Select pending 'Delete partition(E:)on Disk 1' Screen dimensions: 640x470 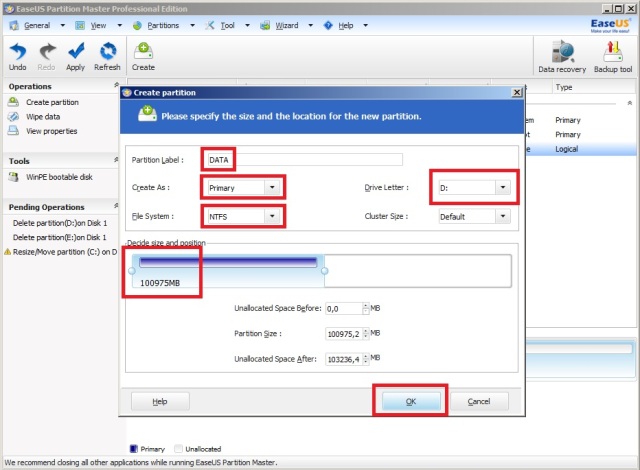60,237
